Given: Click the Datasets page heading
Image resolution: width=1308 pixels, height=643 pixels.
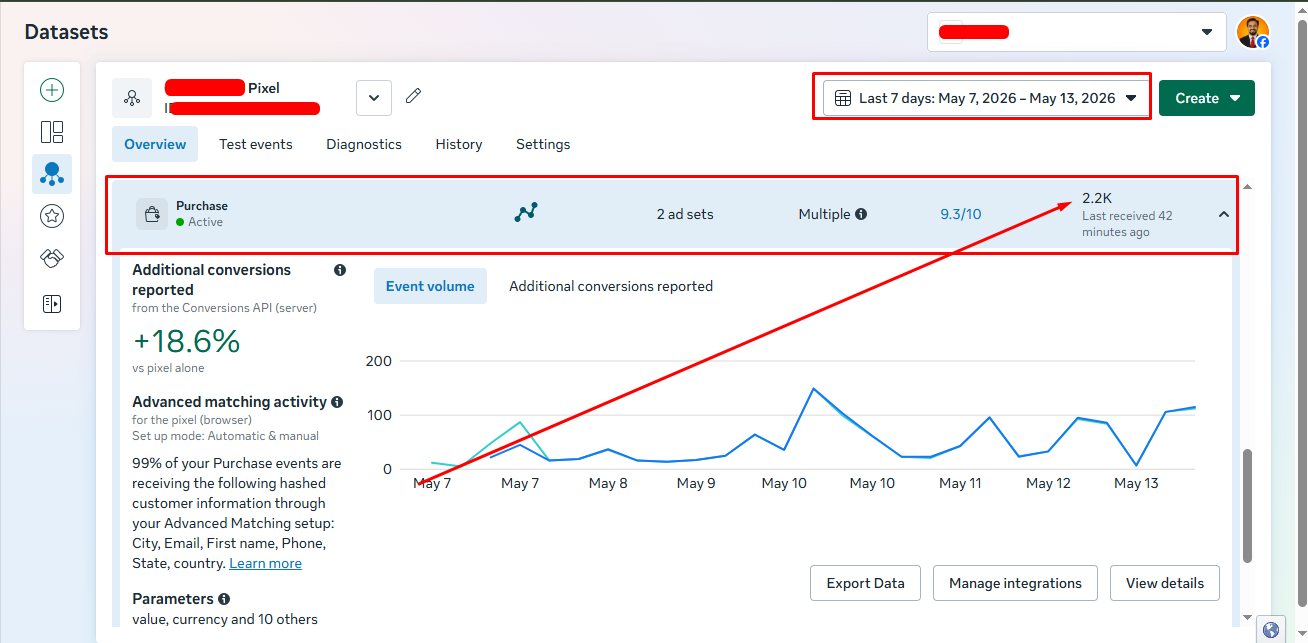Looking at the screenshot, I should [66, 32].
